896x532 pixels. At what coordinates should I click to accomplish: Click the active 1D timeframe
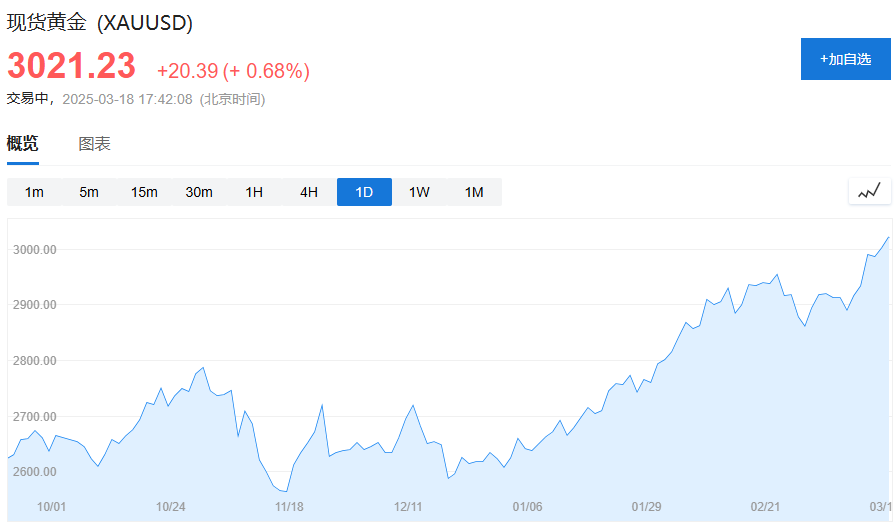pyautogui.click(x=364, y=192)
